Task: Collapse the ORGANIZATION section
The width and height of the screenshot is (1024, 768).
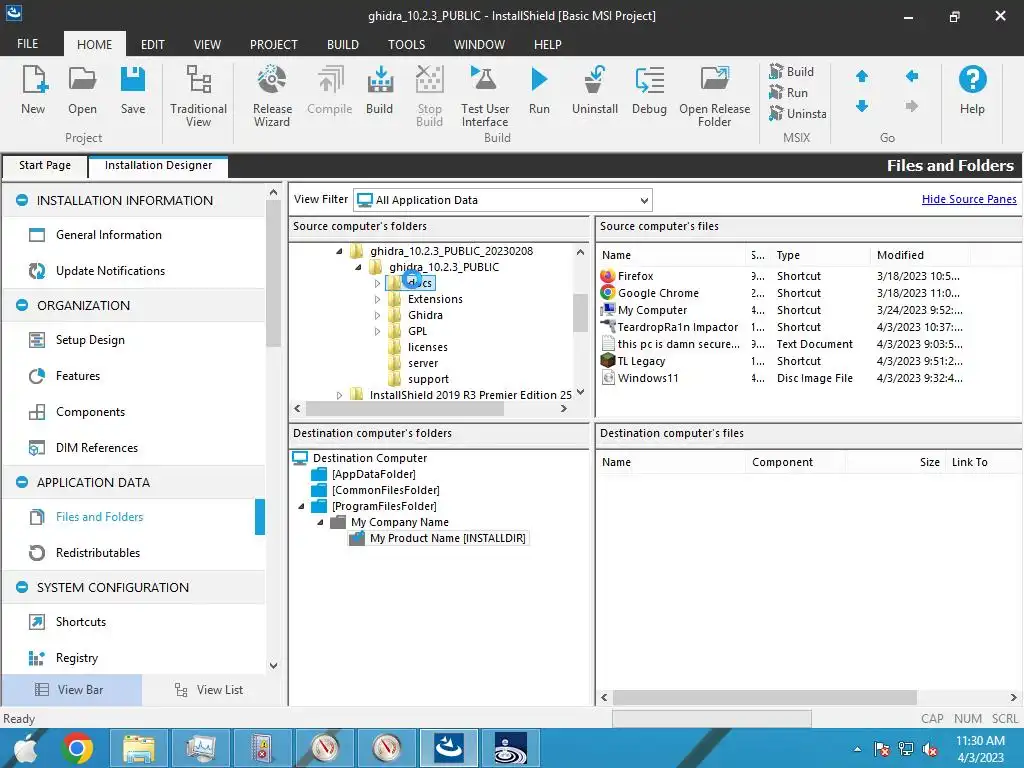Action: (x=22, y=305)
